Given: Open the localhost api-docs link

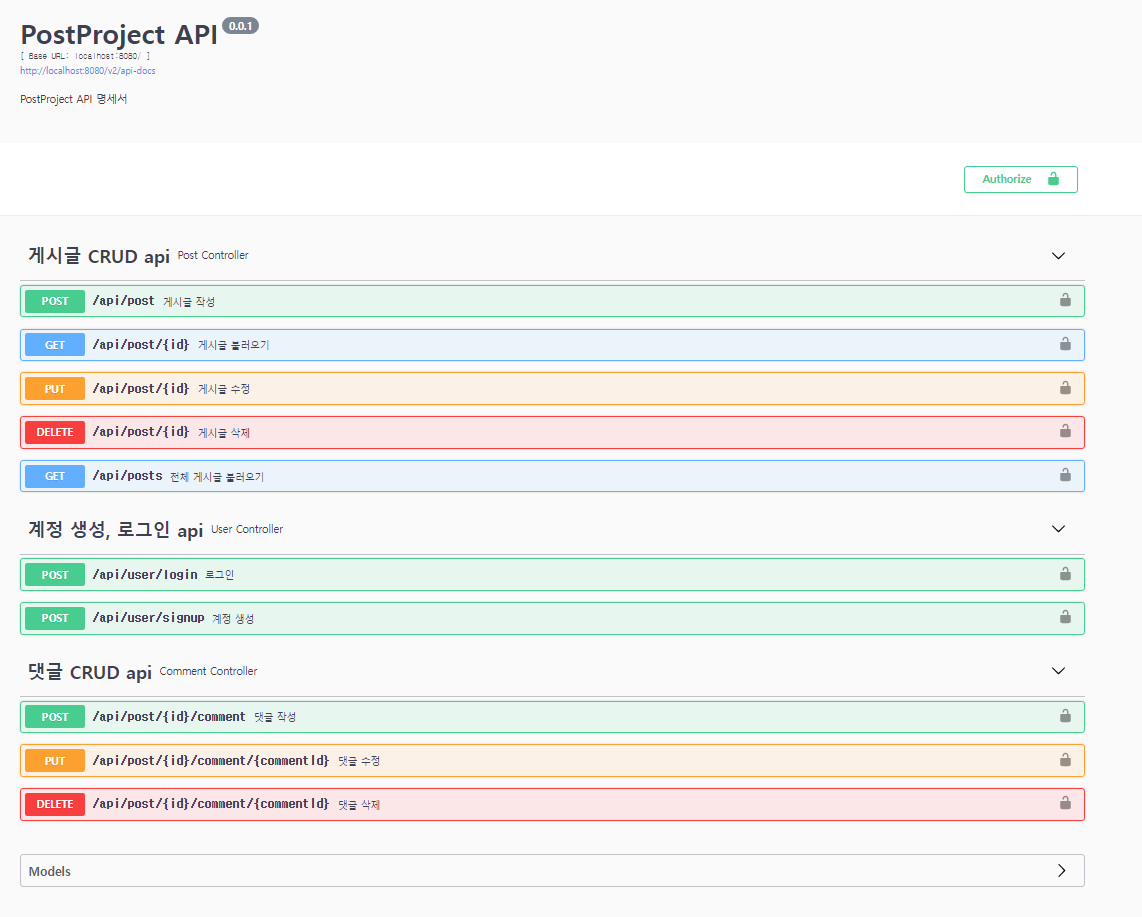Looking at the screenshot, I should tap(86, 70).
